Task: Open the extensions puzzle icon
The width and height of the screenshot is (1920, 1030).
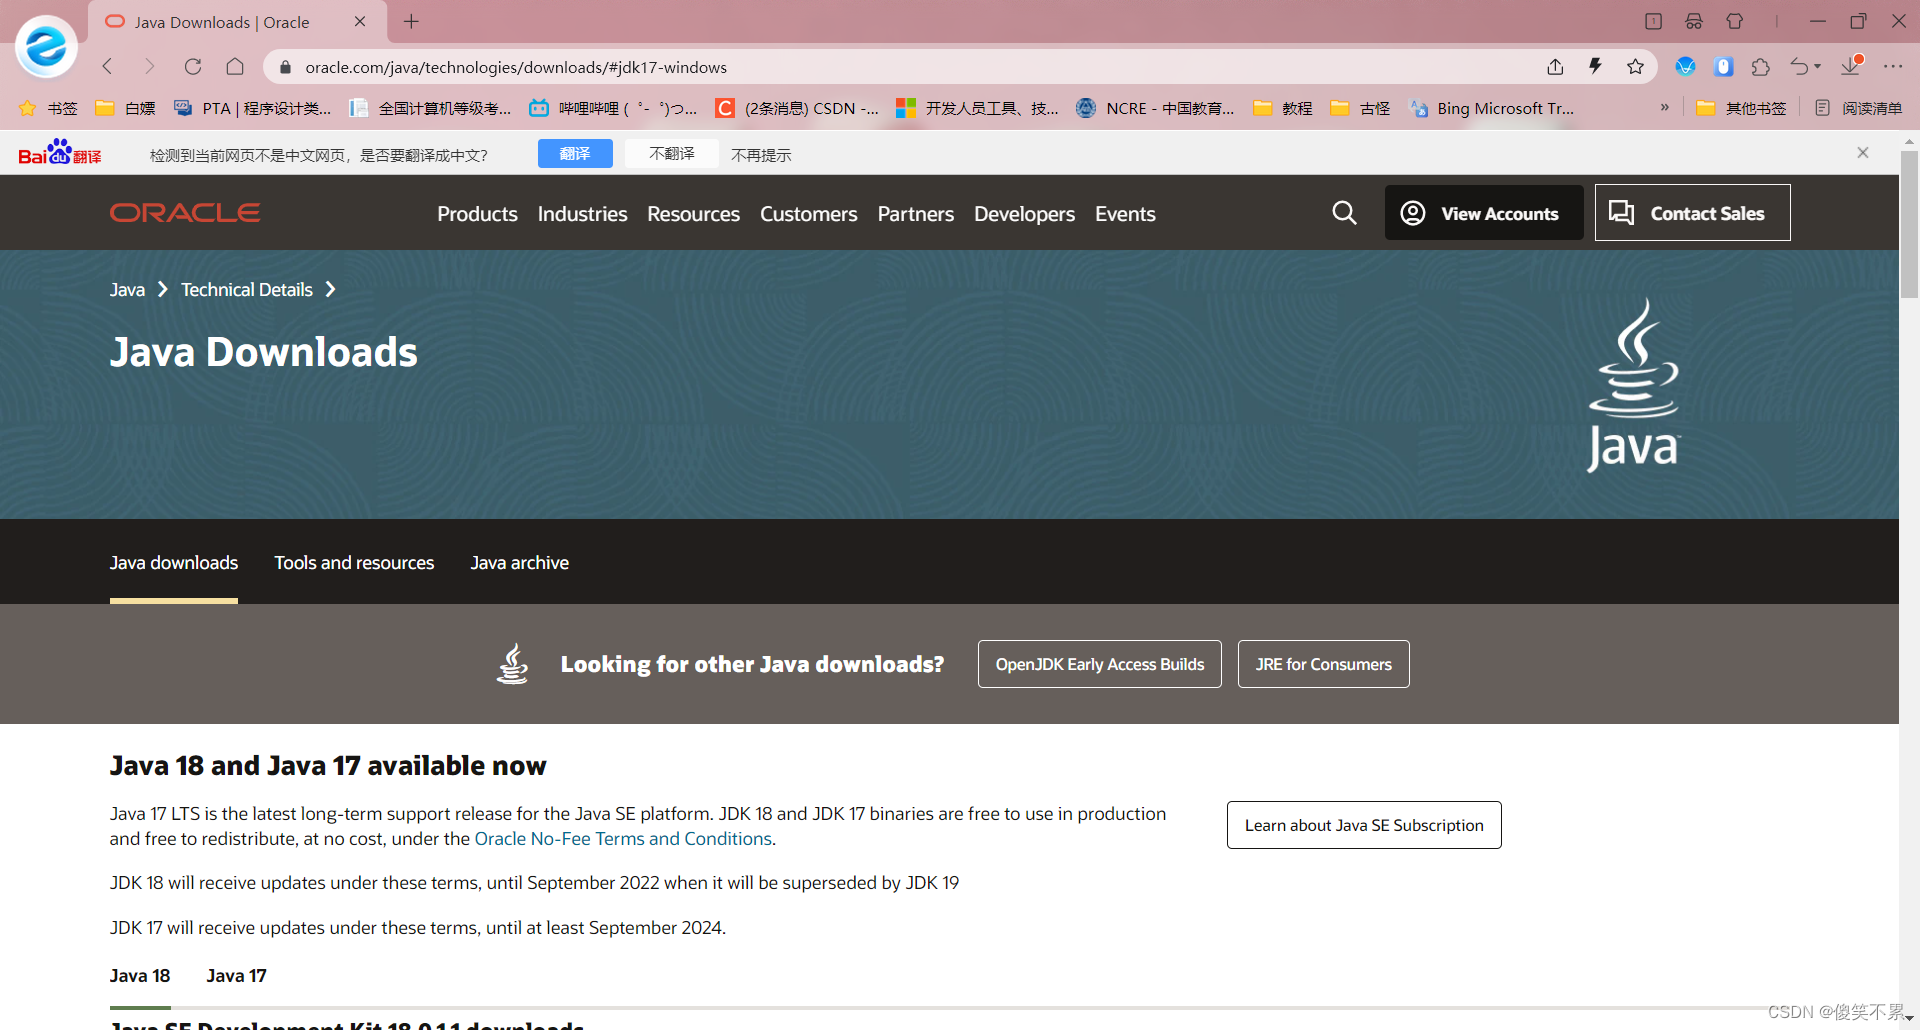Action: [x=1761, y=67]
